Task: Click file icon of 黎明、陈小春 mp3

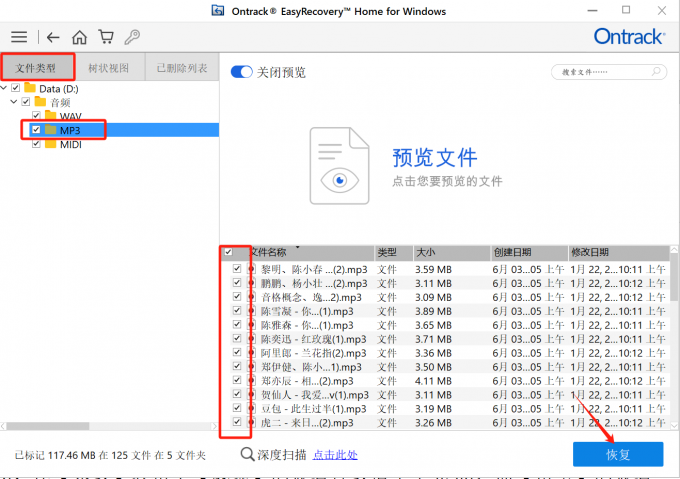Action: click(x=252, y=269)
